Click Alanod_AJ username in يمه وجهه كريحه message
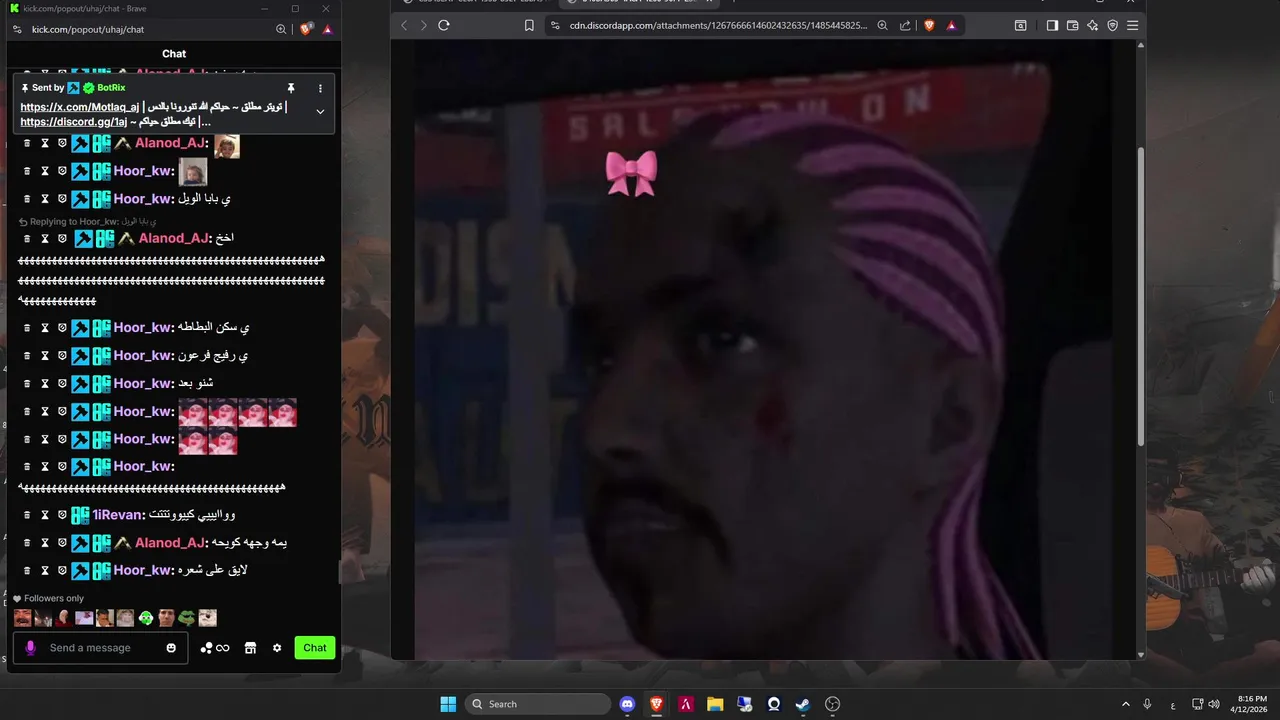Viewport: 1280px width, 720px height. click(170, 542)
